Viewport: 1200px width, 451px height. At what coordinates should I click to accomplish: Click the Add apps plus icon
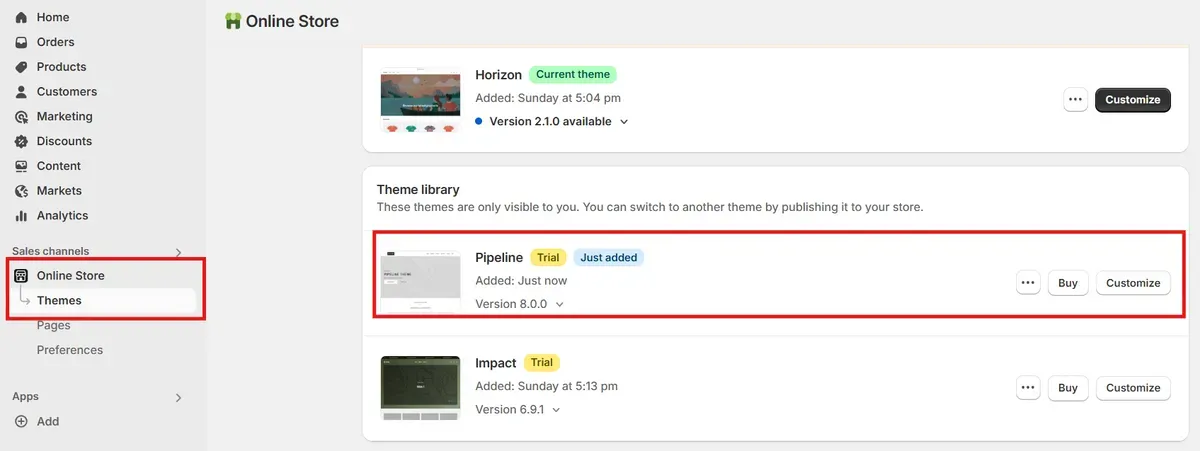21,421
